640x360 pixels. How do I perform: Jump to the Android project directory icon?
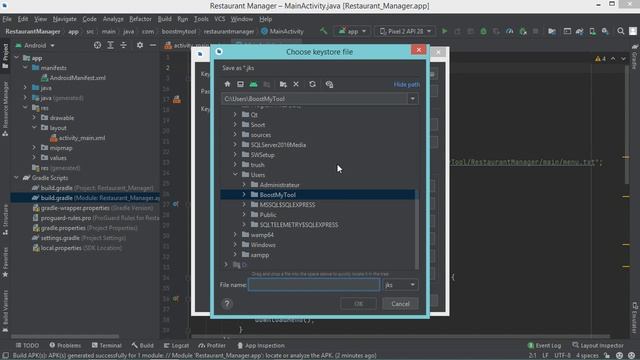253,84
